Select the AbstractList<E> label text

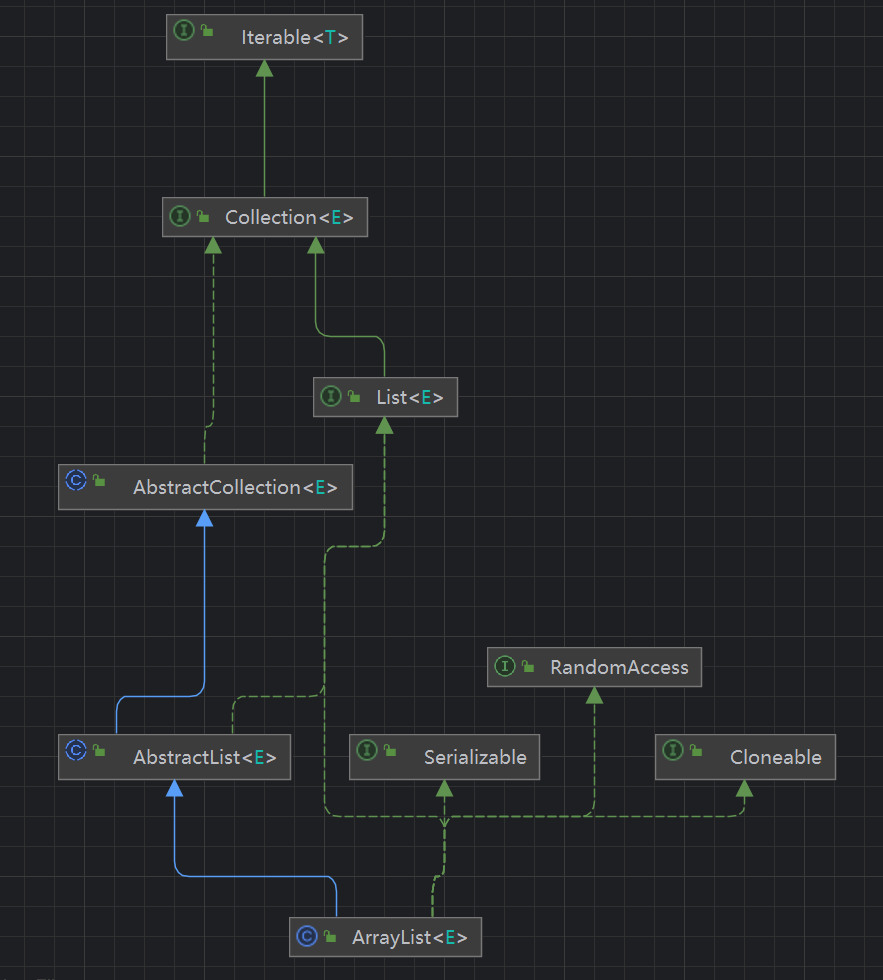[204, 758]
